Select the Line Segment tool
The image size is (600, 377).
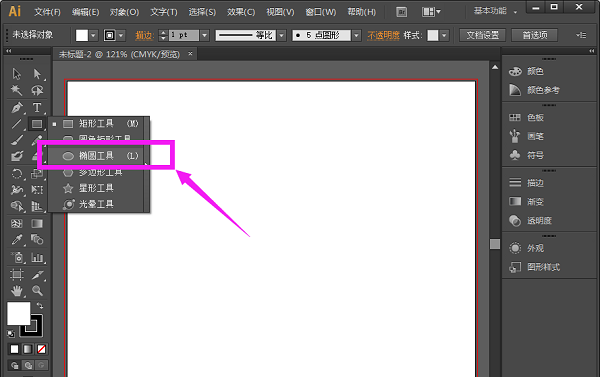click(x=16, y=124)
